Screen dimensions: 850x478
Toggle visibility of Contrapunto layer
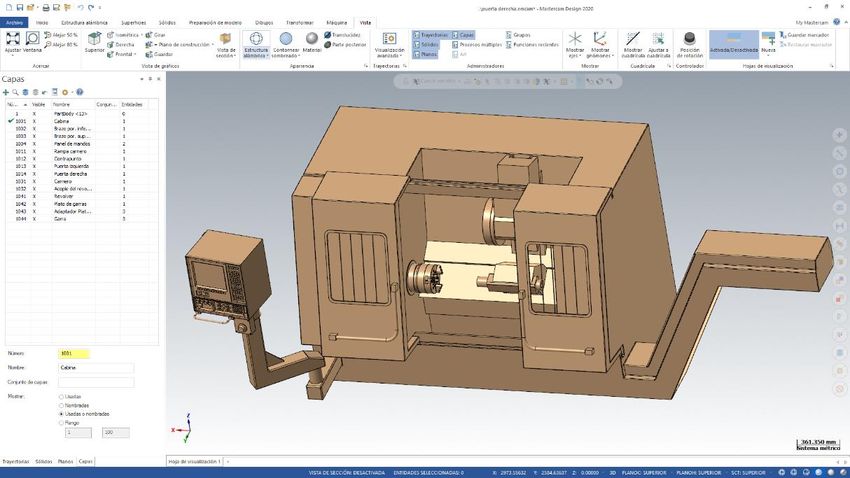(34, 158)
